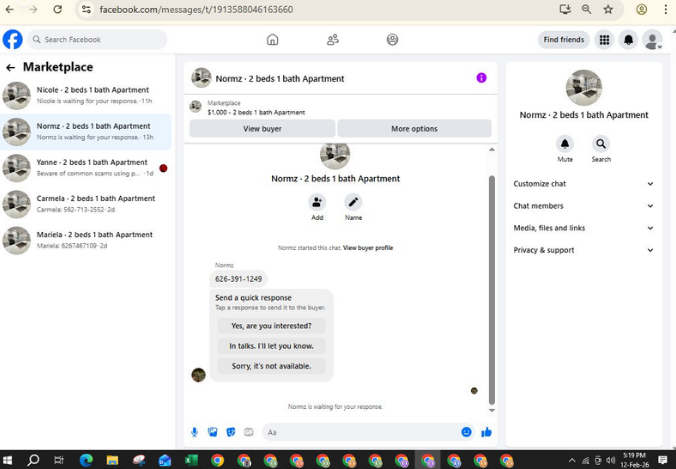
Task: Click the browser reload button
Action: 57,9
